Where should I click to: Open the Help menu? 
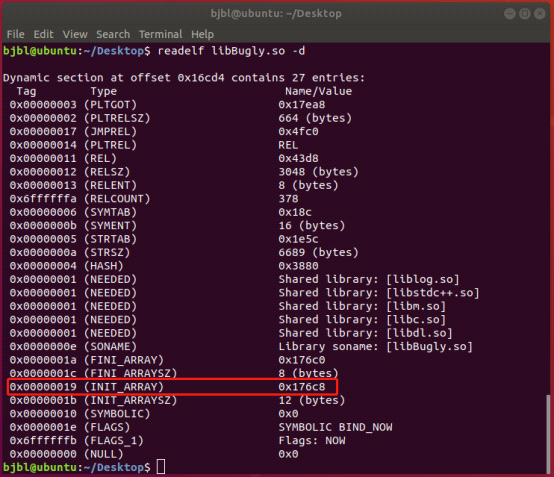(x=202, y=34)
